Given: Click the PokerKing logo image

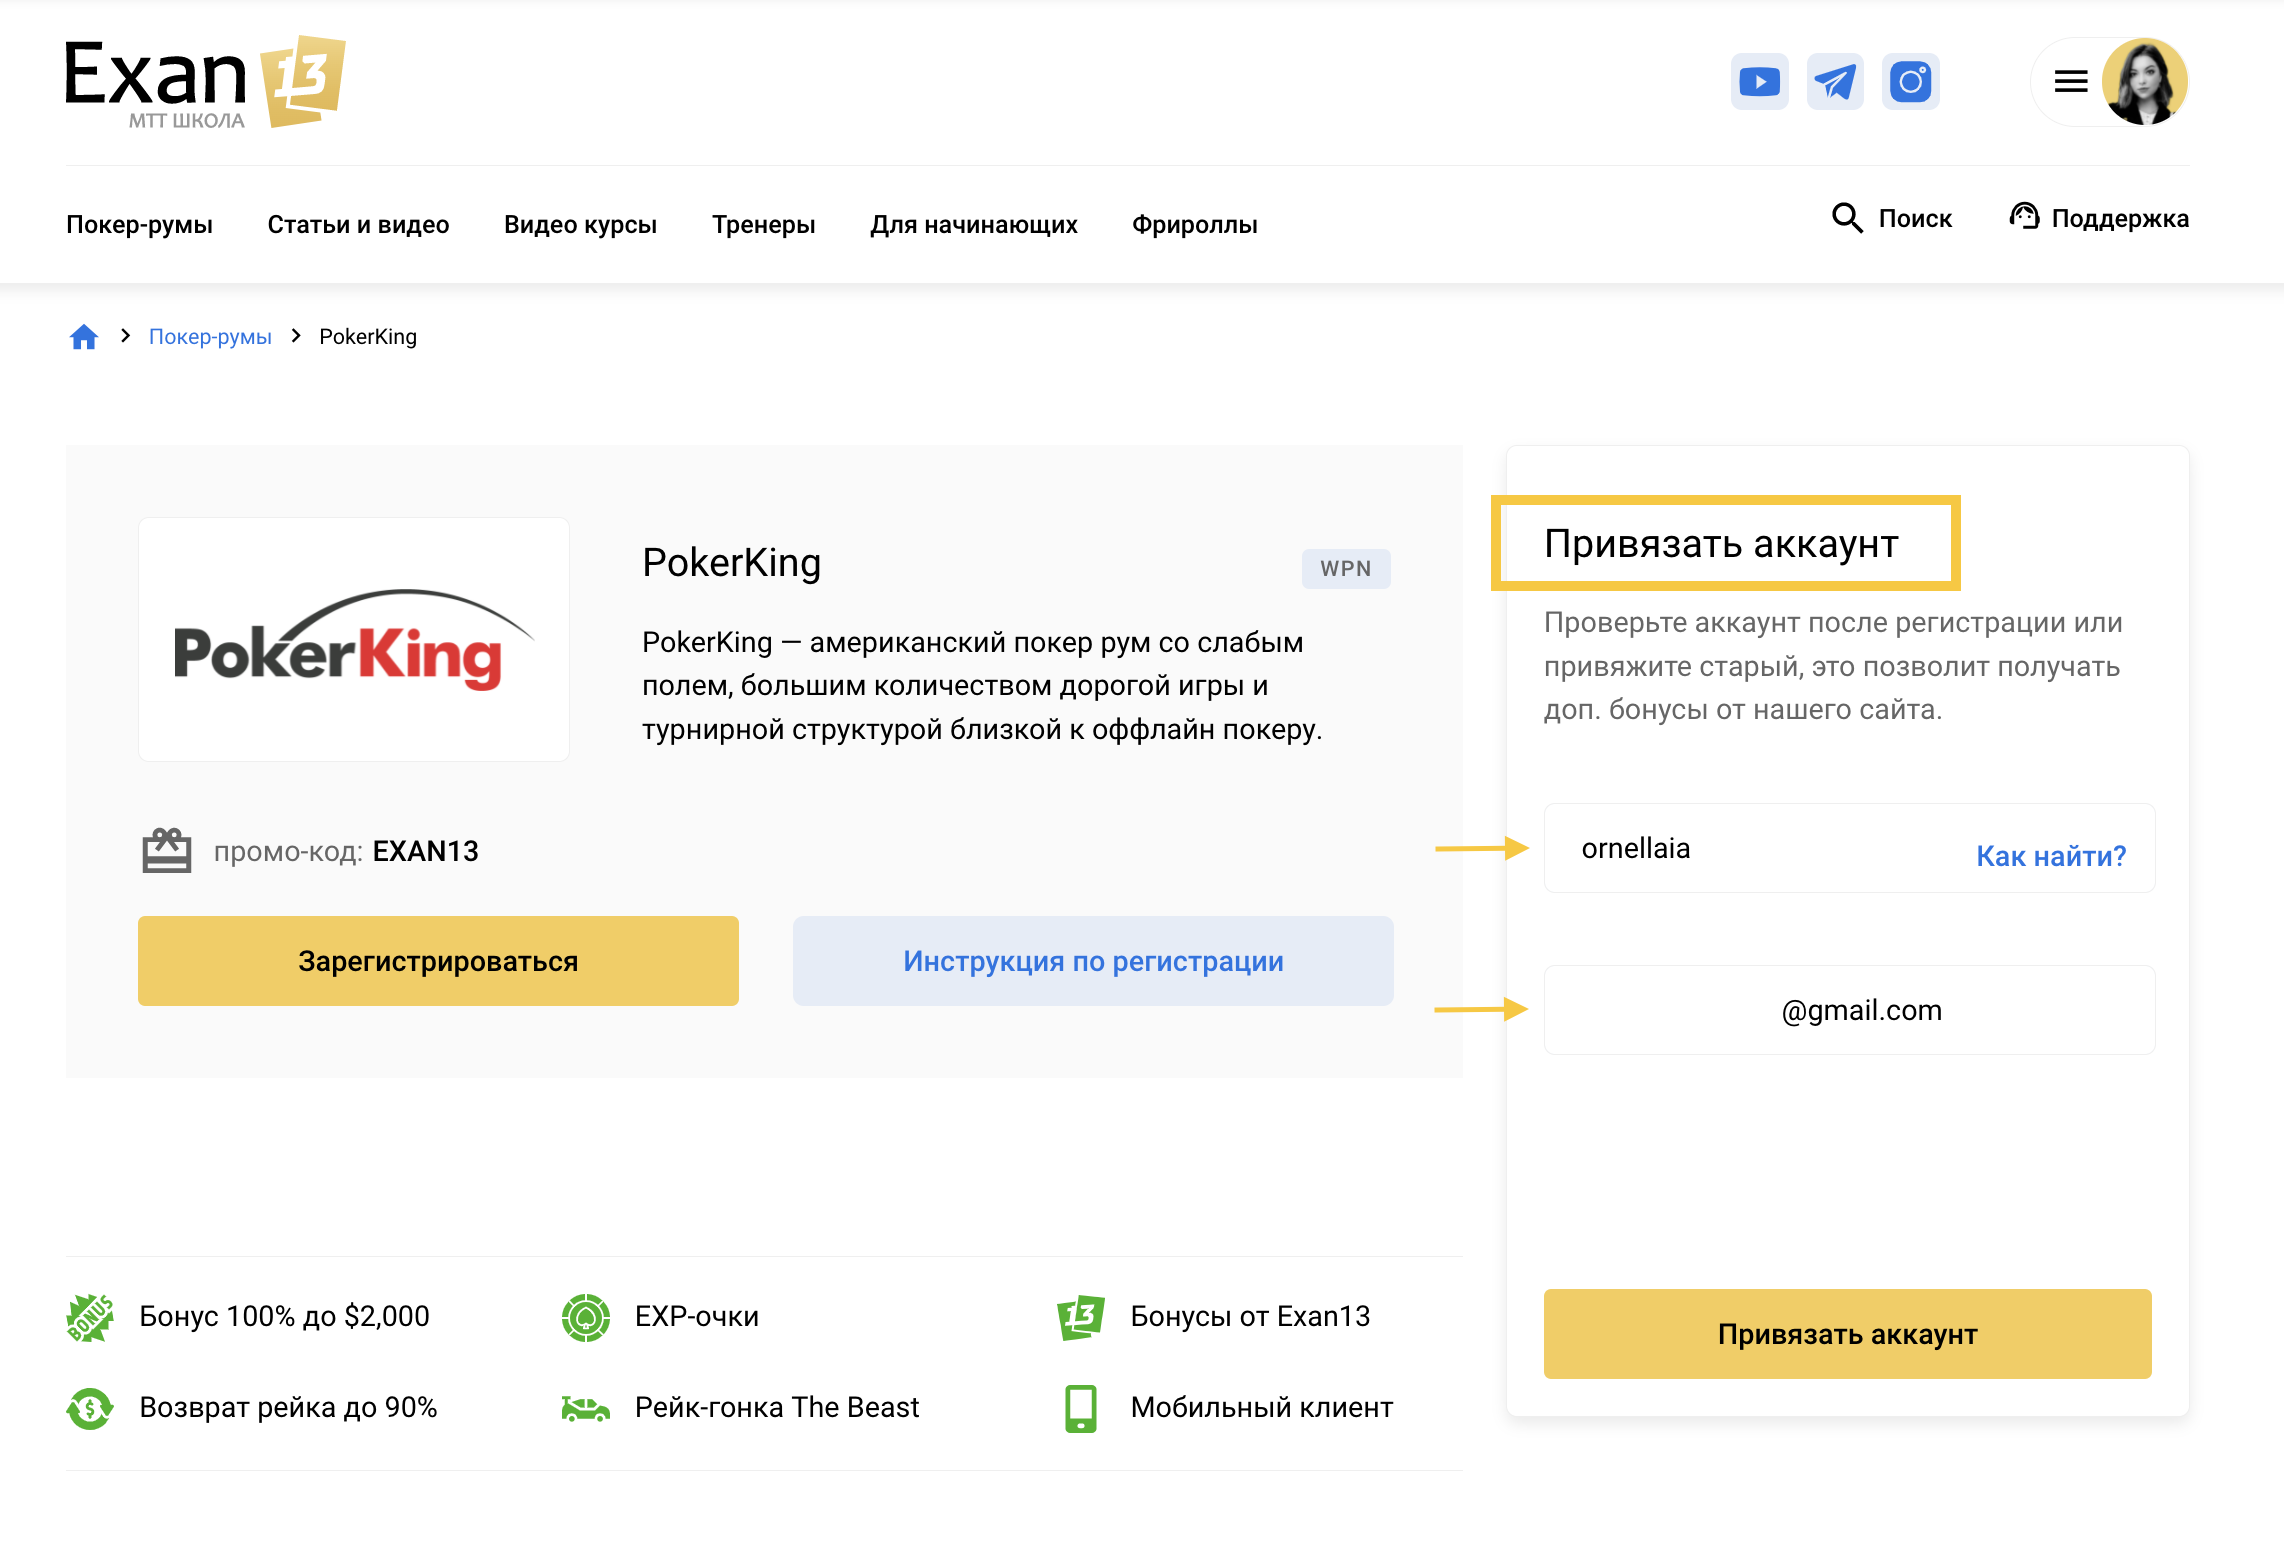Looking at the screenshot, I should pos(354,640).
